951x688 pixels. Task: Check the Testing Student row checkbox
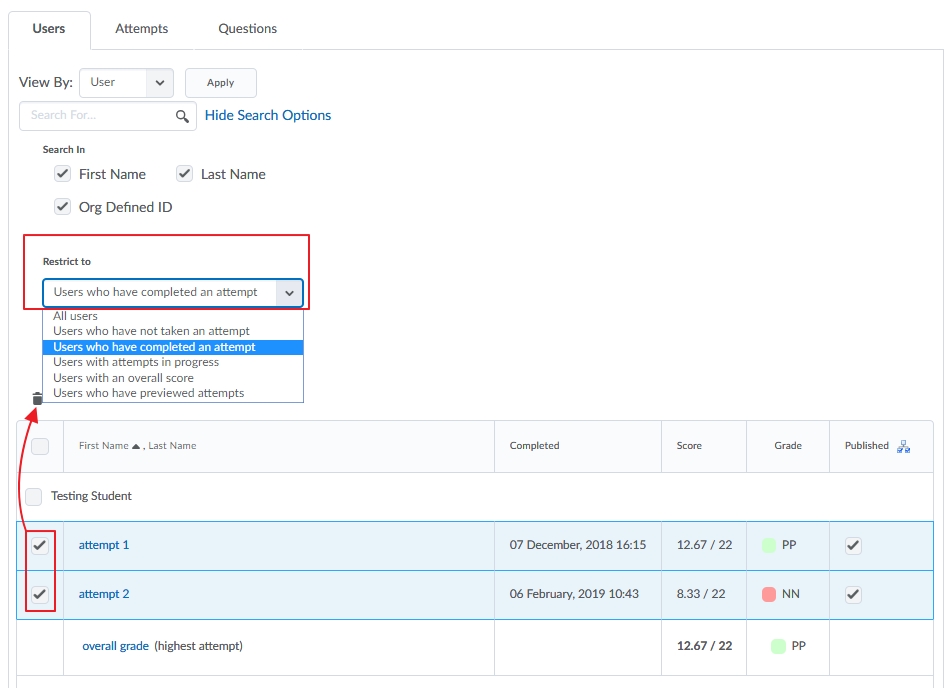click(34, 496)
